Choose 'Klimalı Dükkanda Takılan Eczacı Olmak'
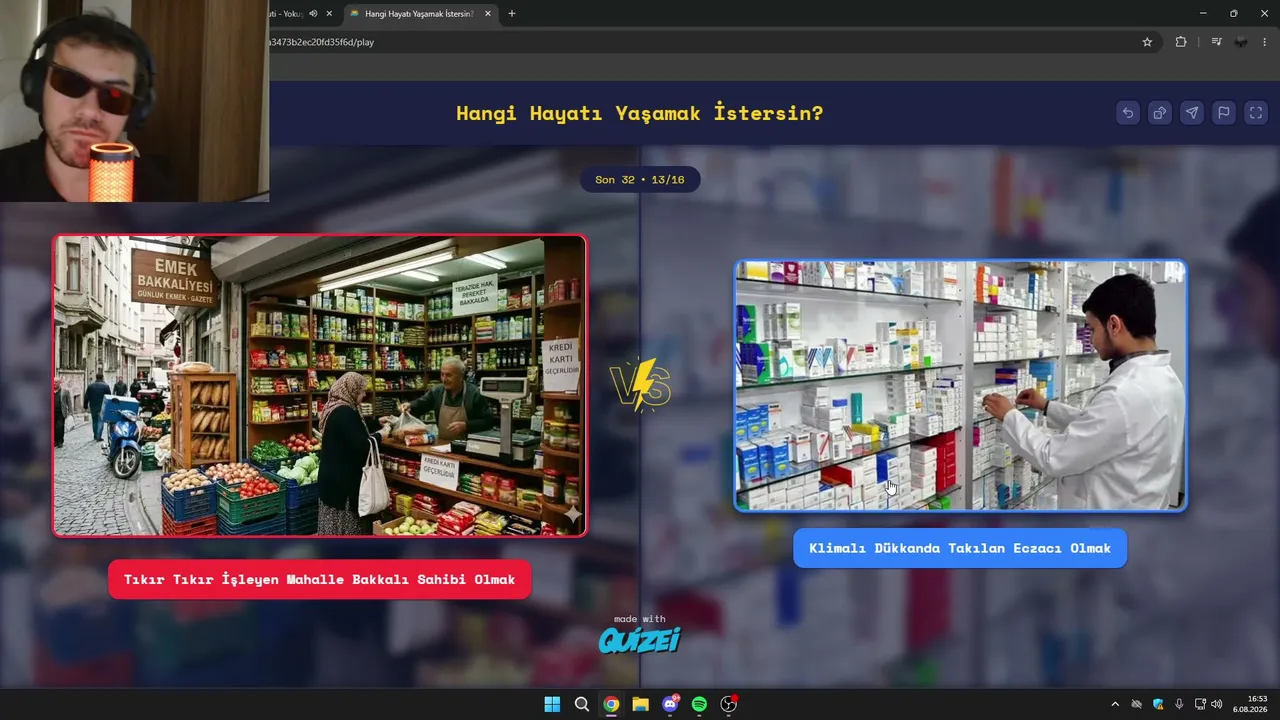Viewport: 1280px width, 720px height. click(960, 548)
